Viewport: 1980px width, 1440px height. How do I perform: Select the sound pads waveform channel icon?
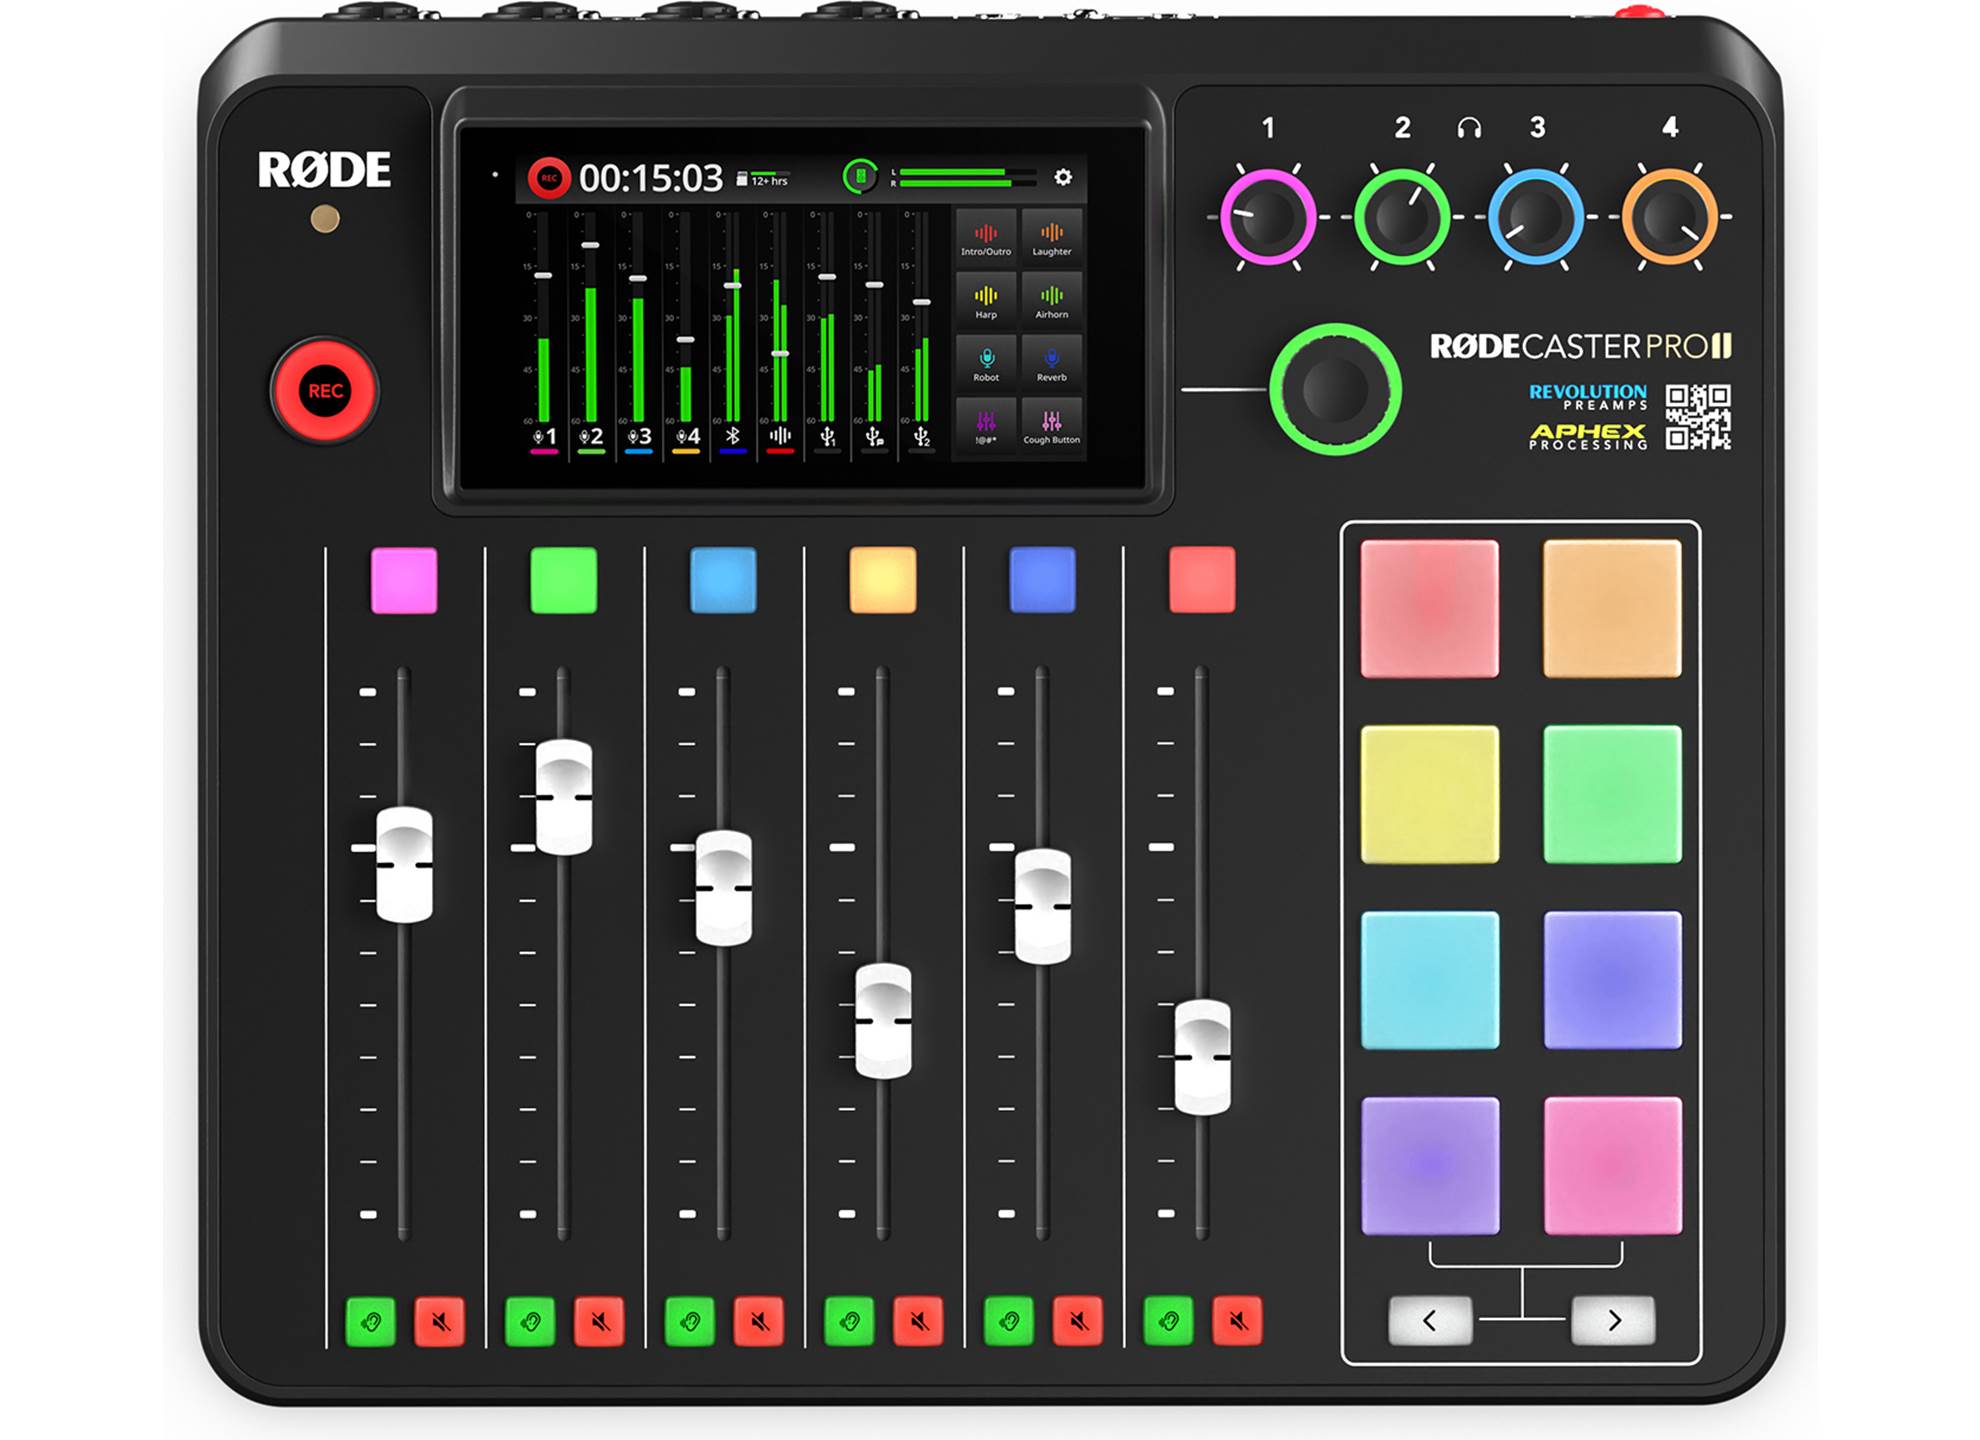[x=780, y=436]
